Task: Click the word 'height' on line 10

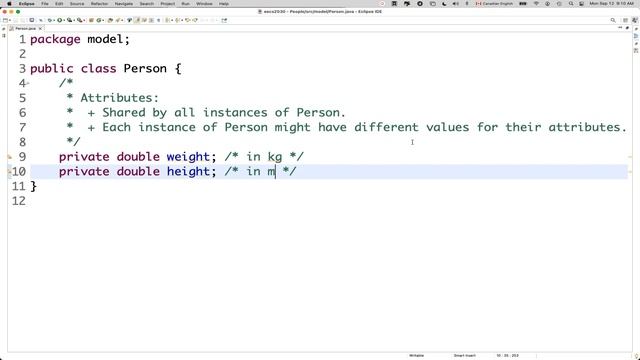Action: [188, 171]
